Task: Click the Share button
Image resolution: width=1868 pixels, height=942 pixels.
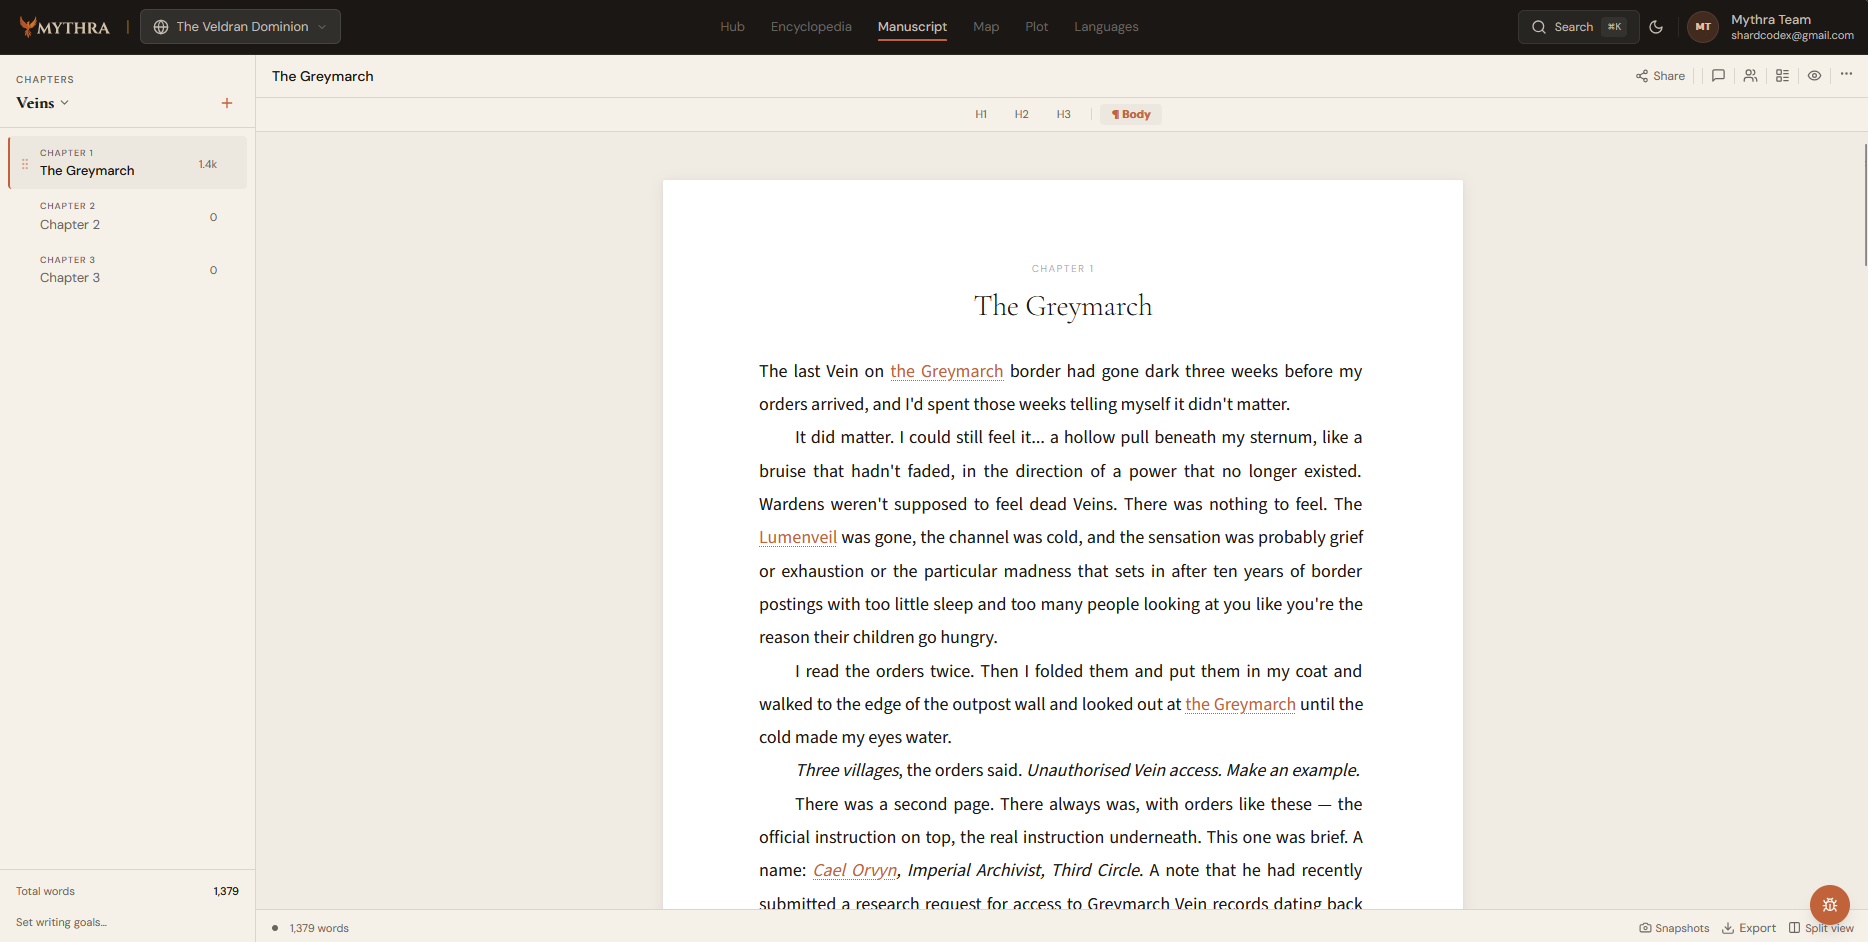Action: [1660, 76]
